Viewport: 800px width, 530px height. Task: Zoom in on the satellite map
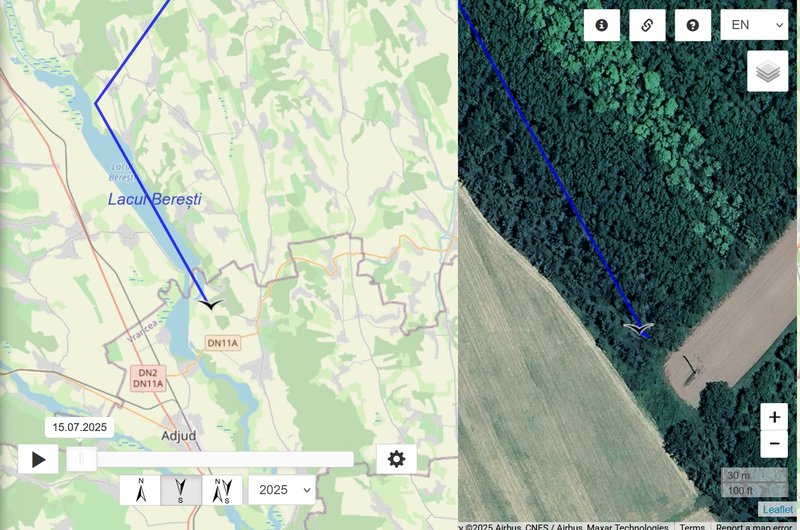pos(774,417)
